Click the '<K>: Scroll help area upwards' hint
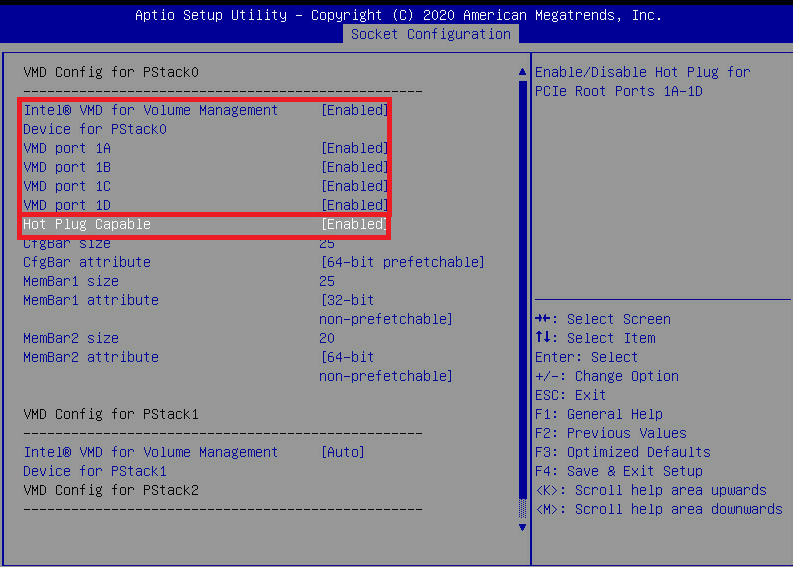Viewport: 793px width, 567px height. pos(651,490)
